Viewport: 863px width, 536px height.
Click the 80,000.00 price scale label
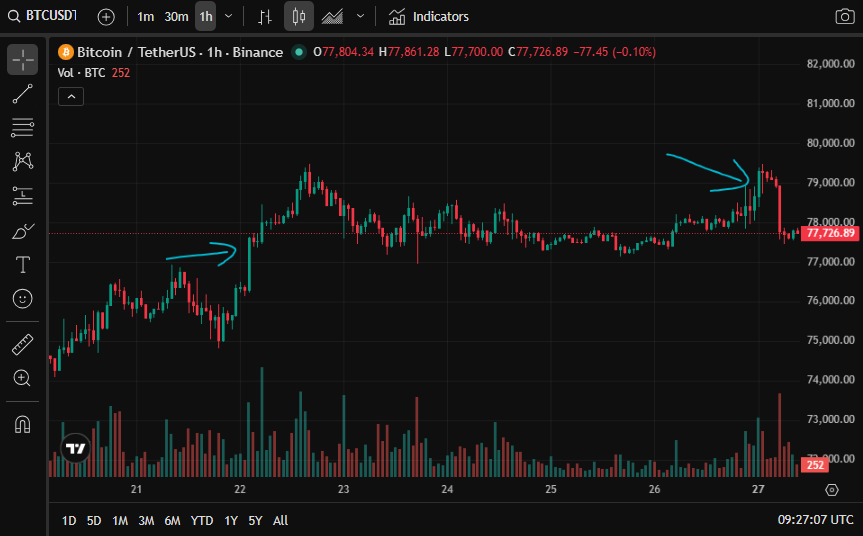coord(831,143)
